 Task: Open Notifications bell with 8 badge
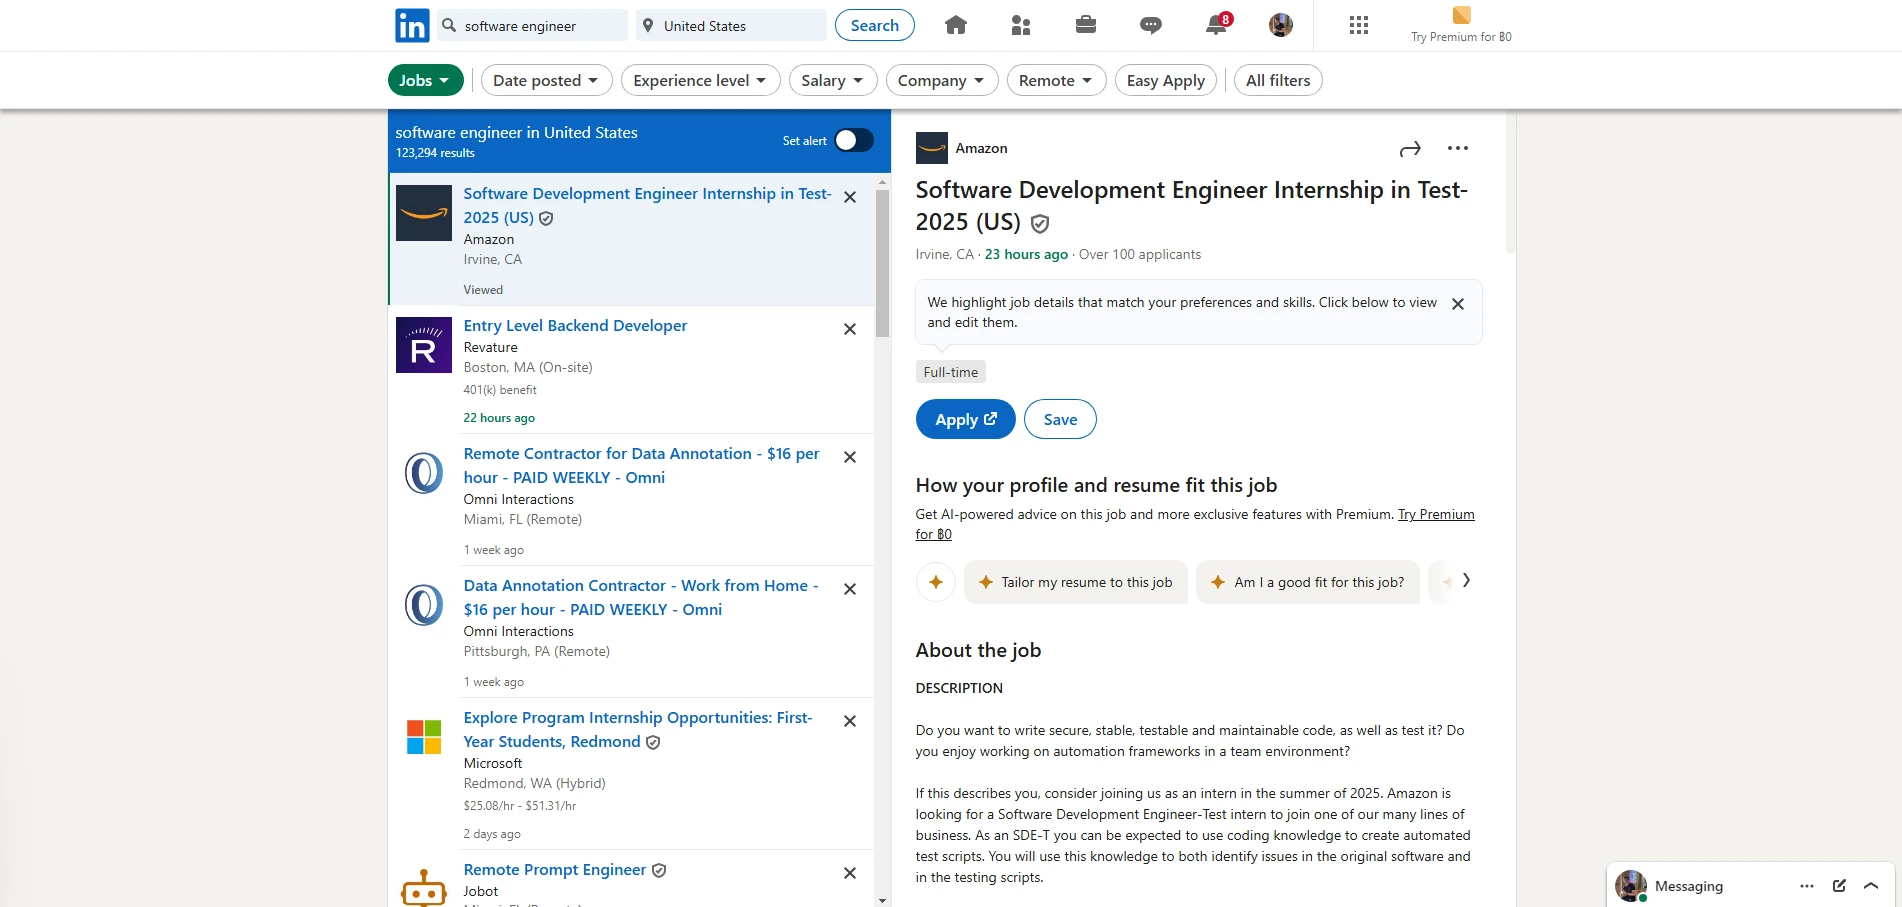[1217, 25]
